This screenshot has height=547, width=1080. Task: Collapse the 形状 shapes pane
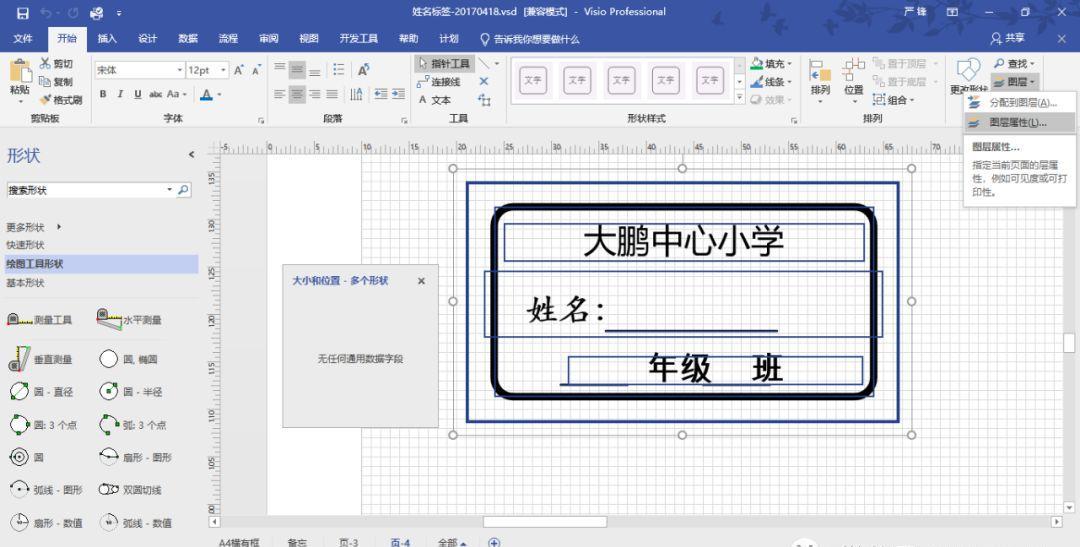tap(191, 155)
